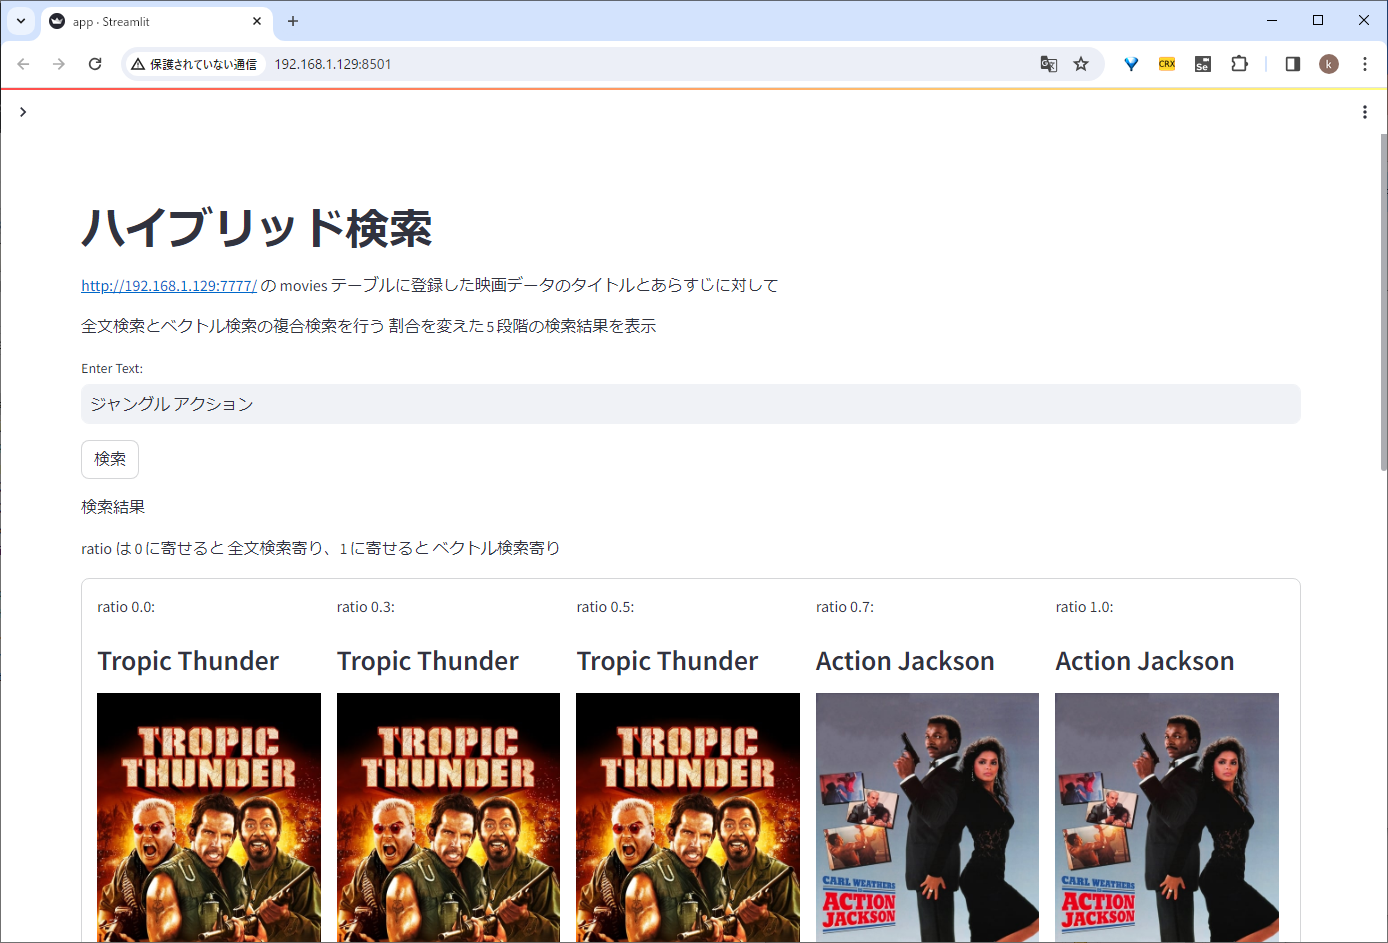
Task: Click Tropic Thunder title under ratio 0.3
Action: pyautogui.click(x=428, y=662)
